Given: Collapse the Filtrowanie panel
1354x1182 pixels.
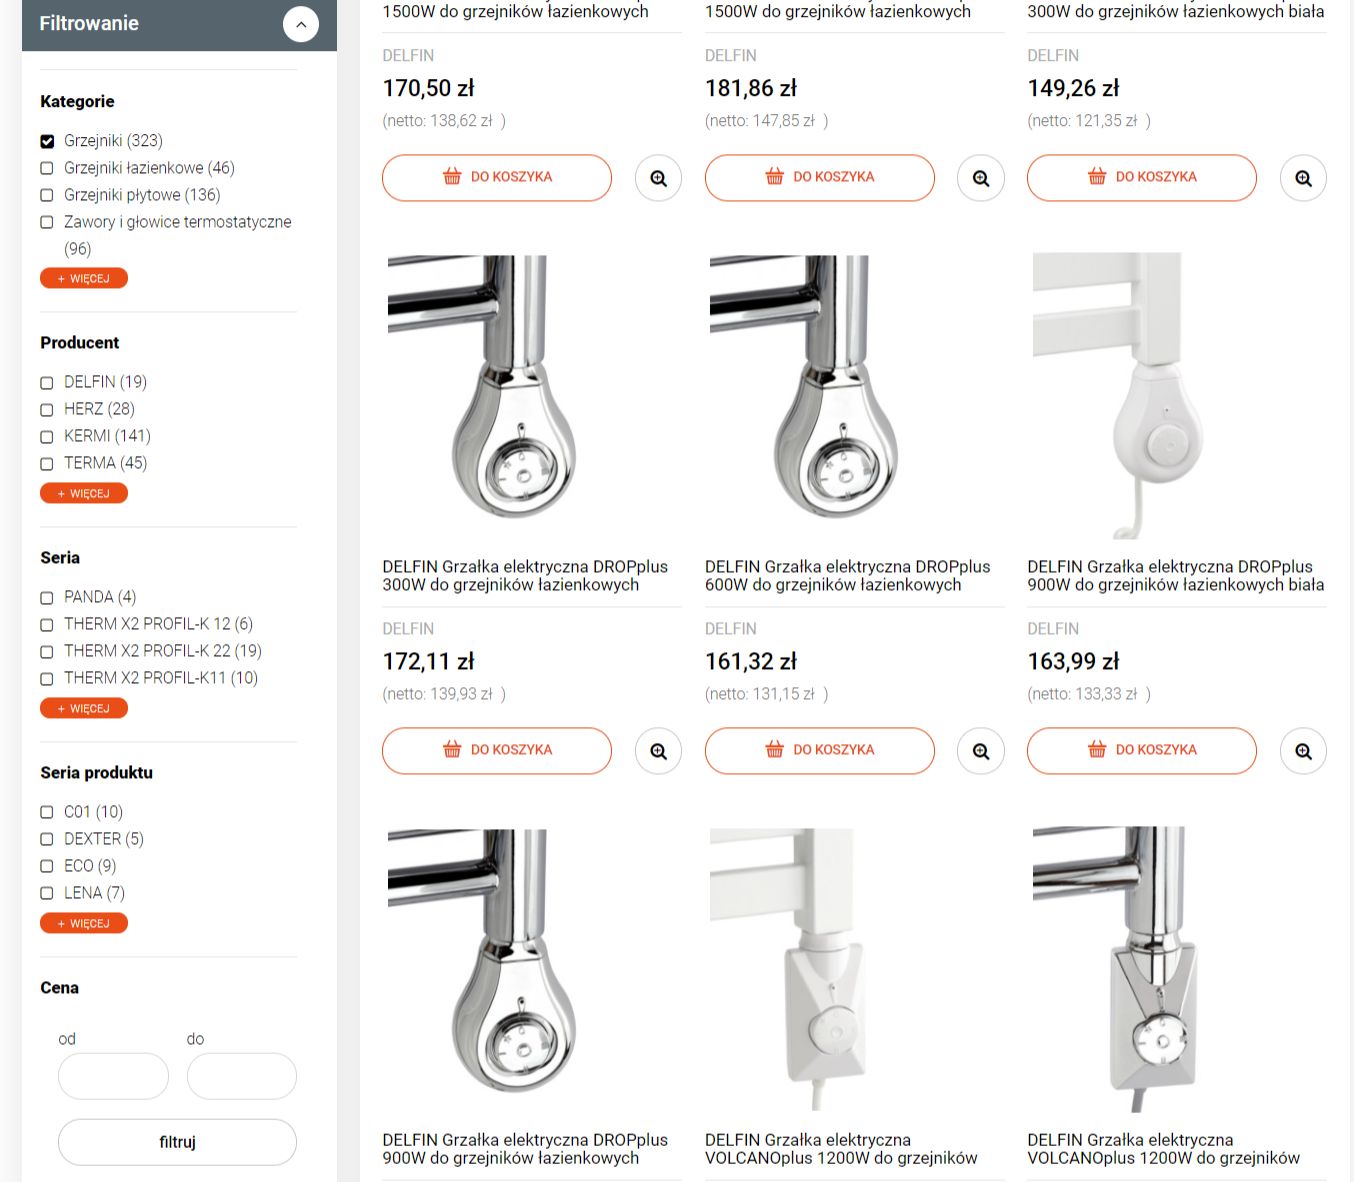Looking at the screenshot, I should [300, 24].
